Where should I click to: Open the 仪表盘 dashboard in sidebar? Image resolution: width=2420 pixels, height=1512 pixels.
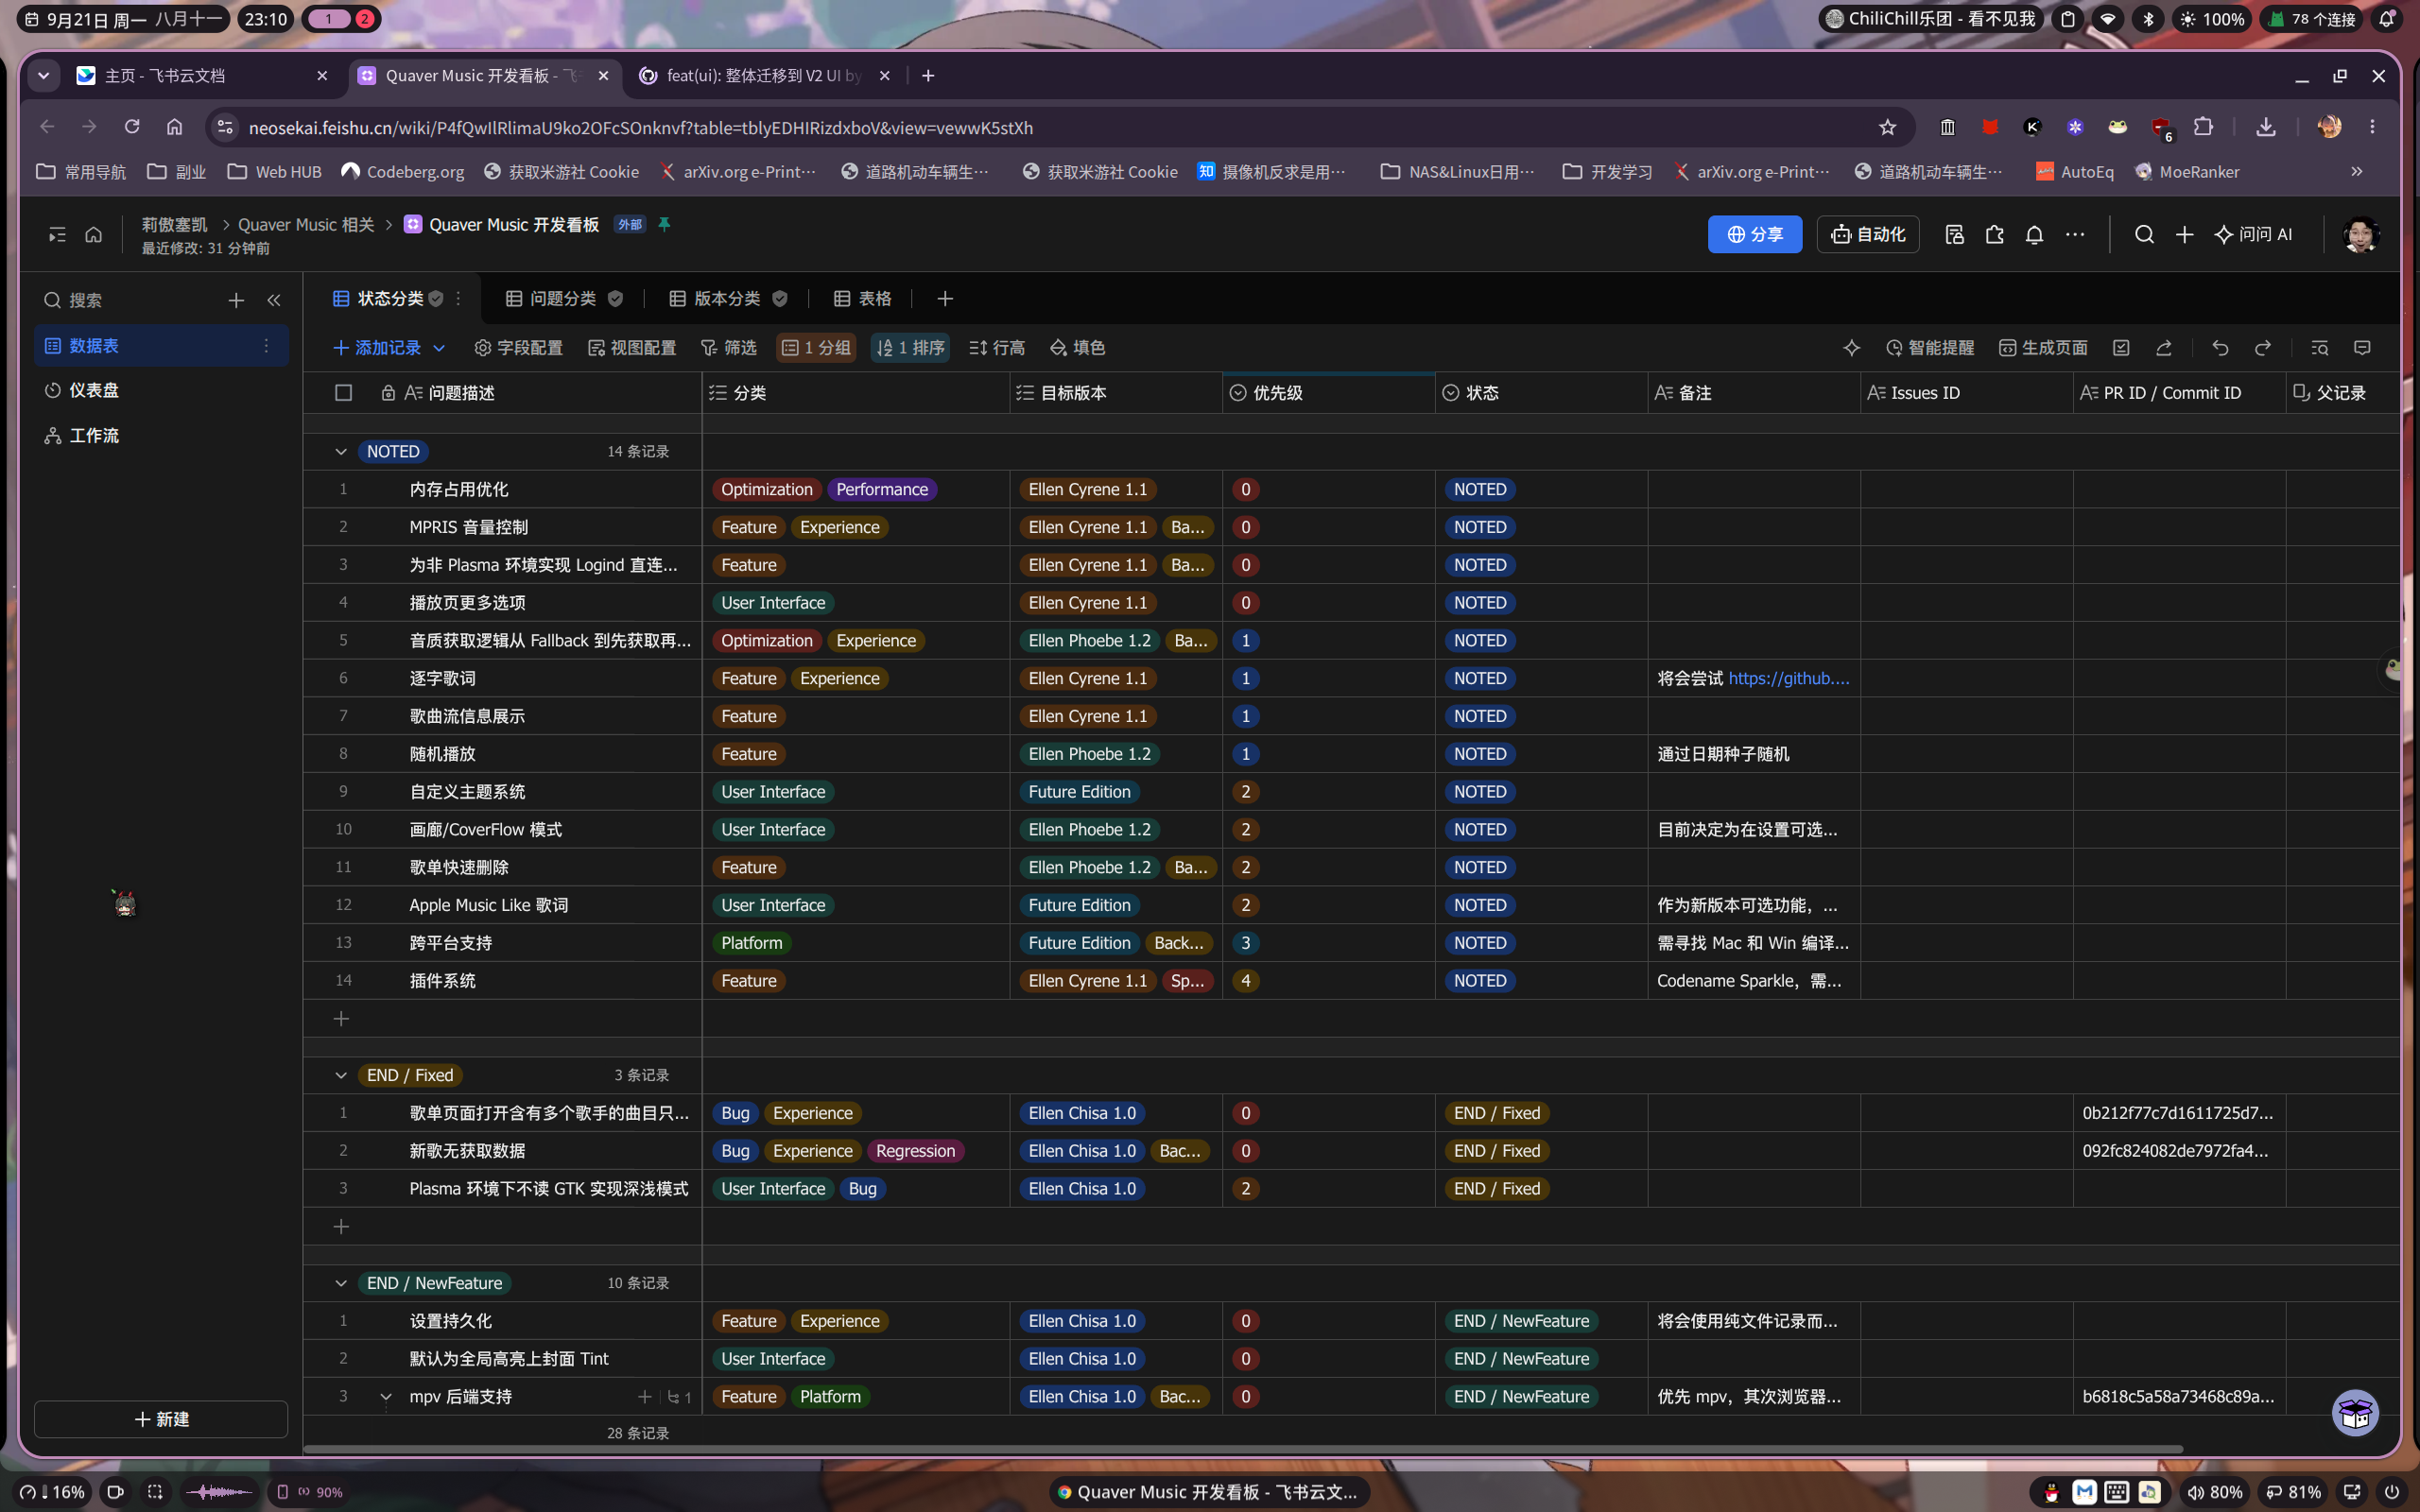pyautogui.click(x=161, y=390)
